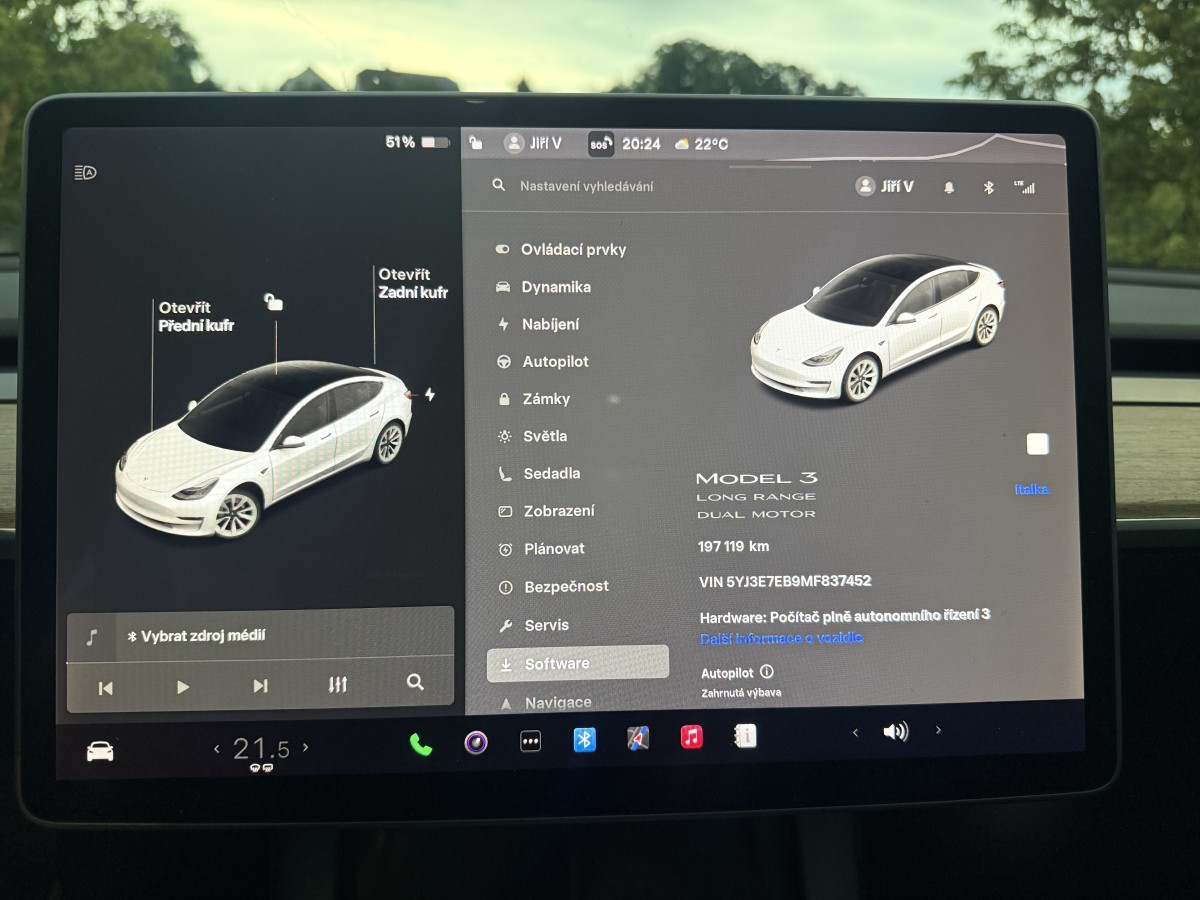1200x900 pixels.
Task: Open car controls icon in bottom bar
Action: click(x=100, y=751)
